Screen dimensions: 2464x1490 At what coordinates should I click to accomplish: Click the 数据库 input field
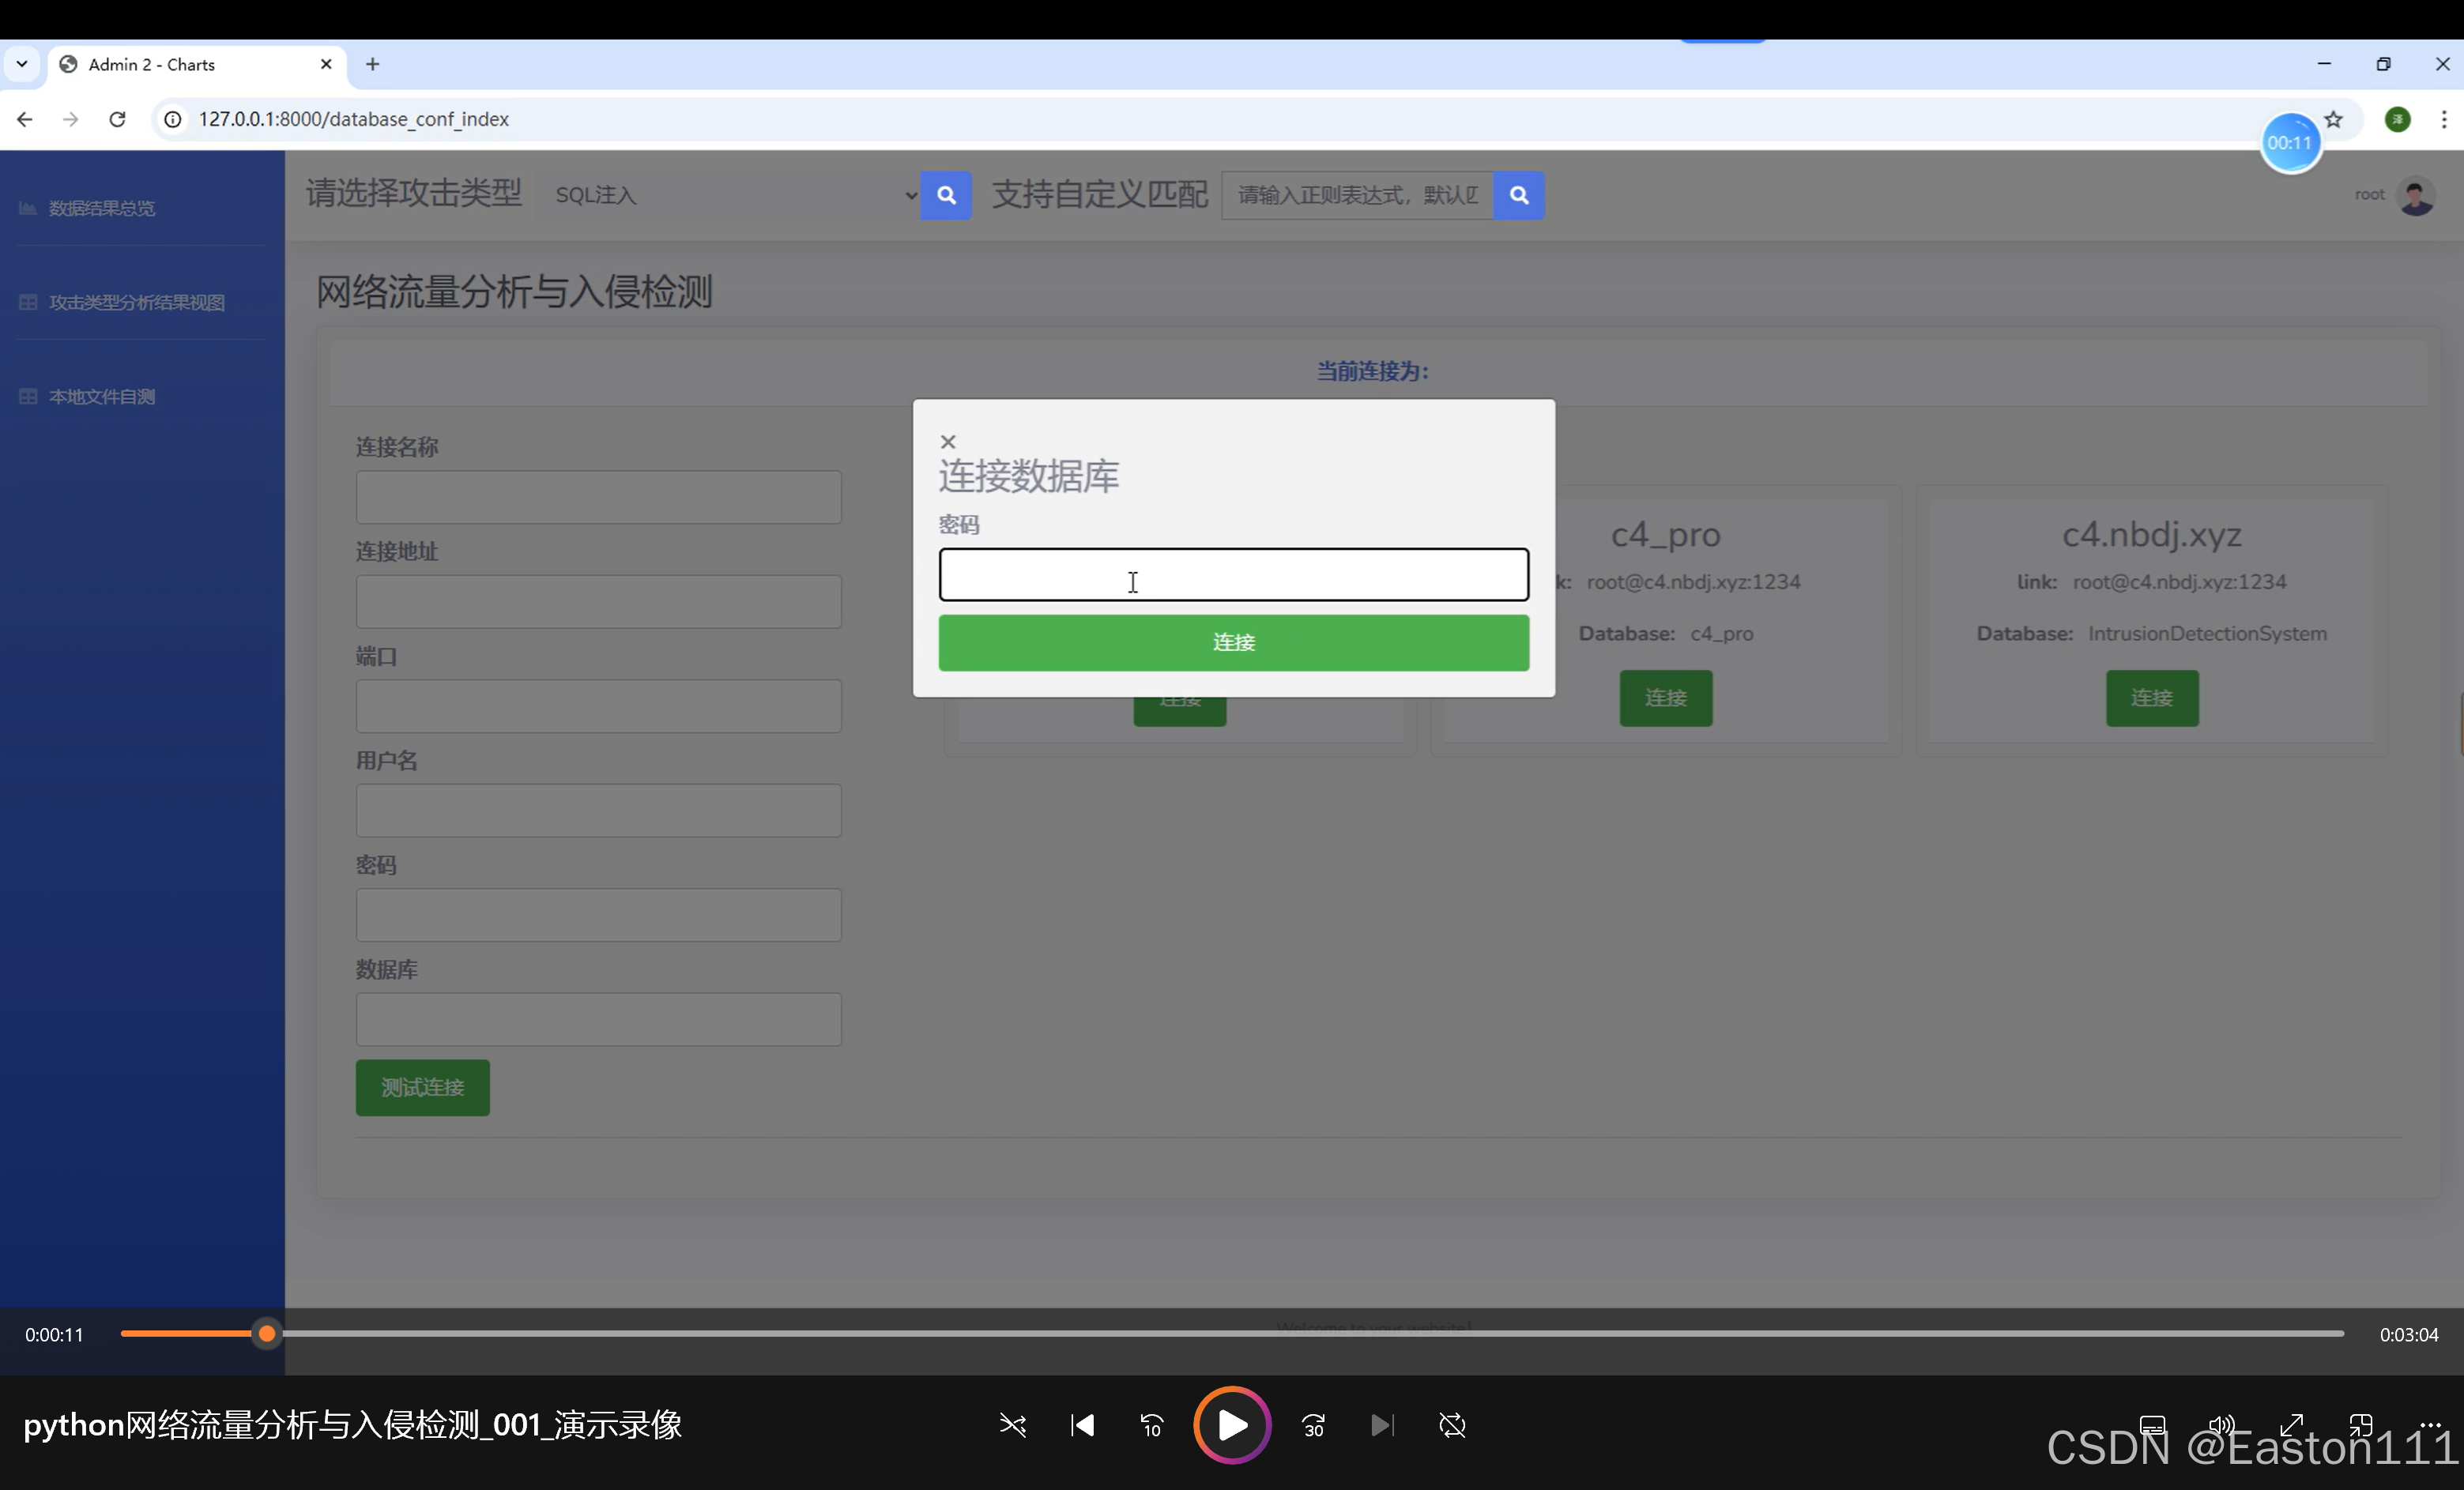click(x=598, y=1019)
